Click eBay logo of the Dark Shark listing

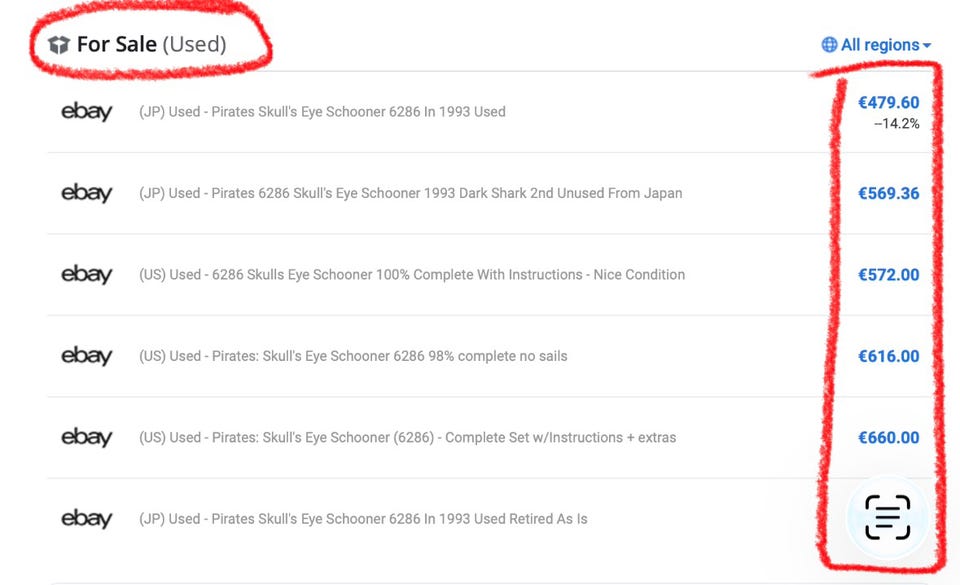87,193
